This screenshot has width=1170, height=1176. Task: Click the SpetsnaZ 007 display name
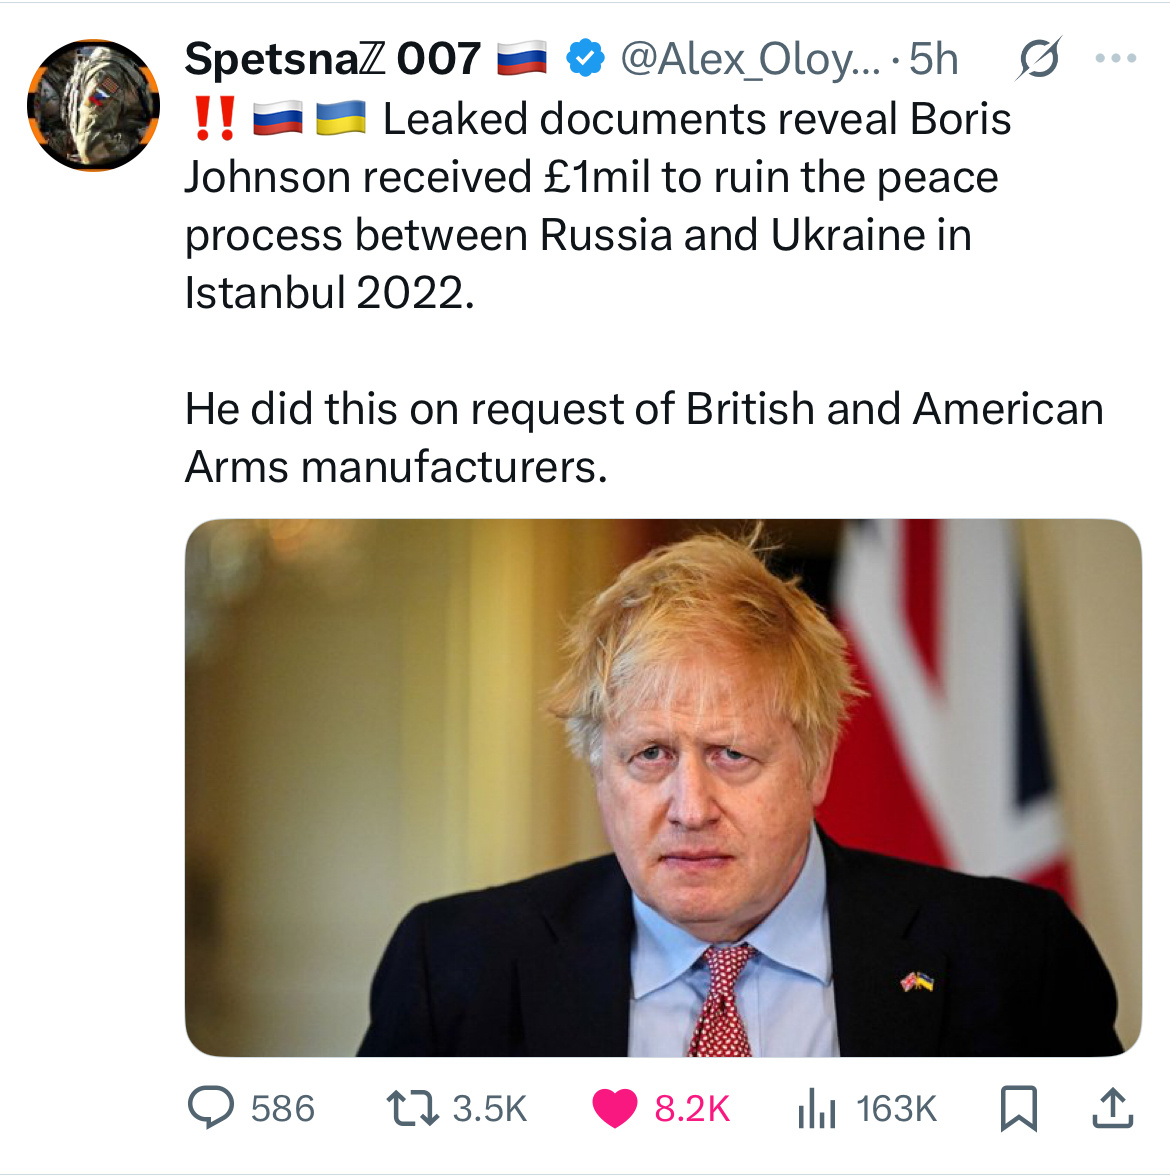(332, 59)
